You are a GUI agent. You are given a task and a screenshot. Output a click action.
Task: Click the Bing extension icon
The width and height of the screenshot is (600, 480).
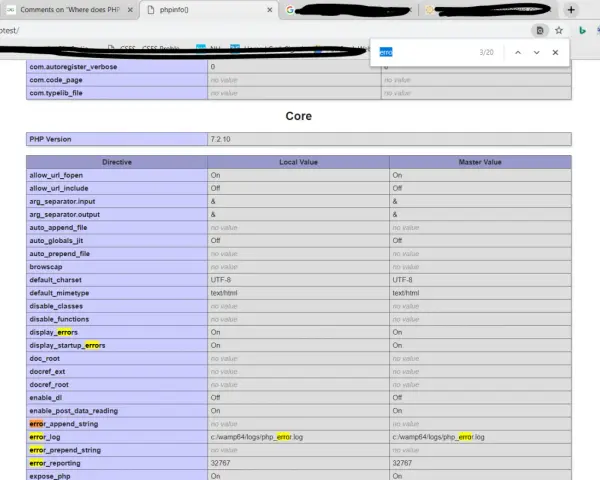[x=582, y=31]
